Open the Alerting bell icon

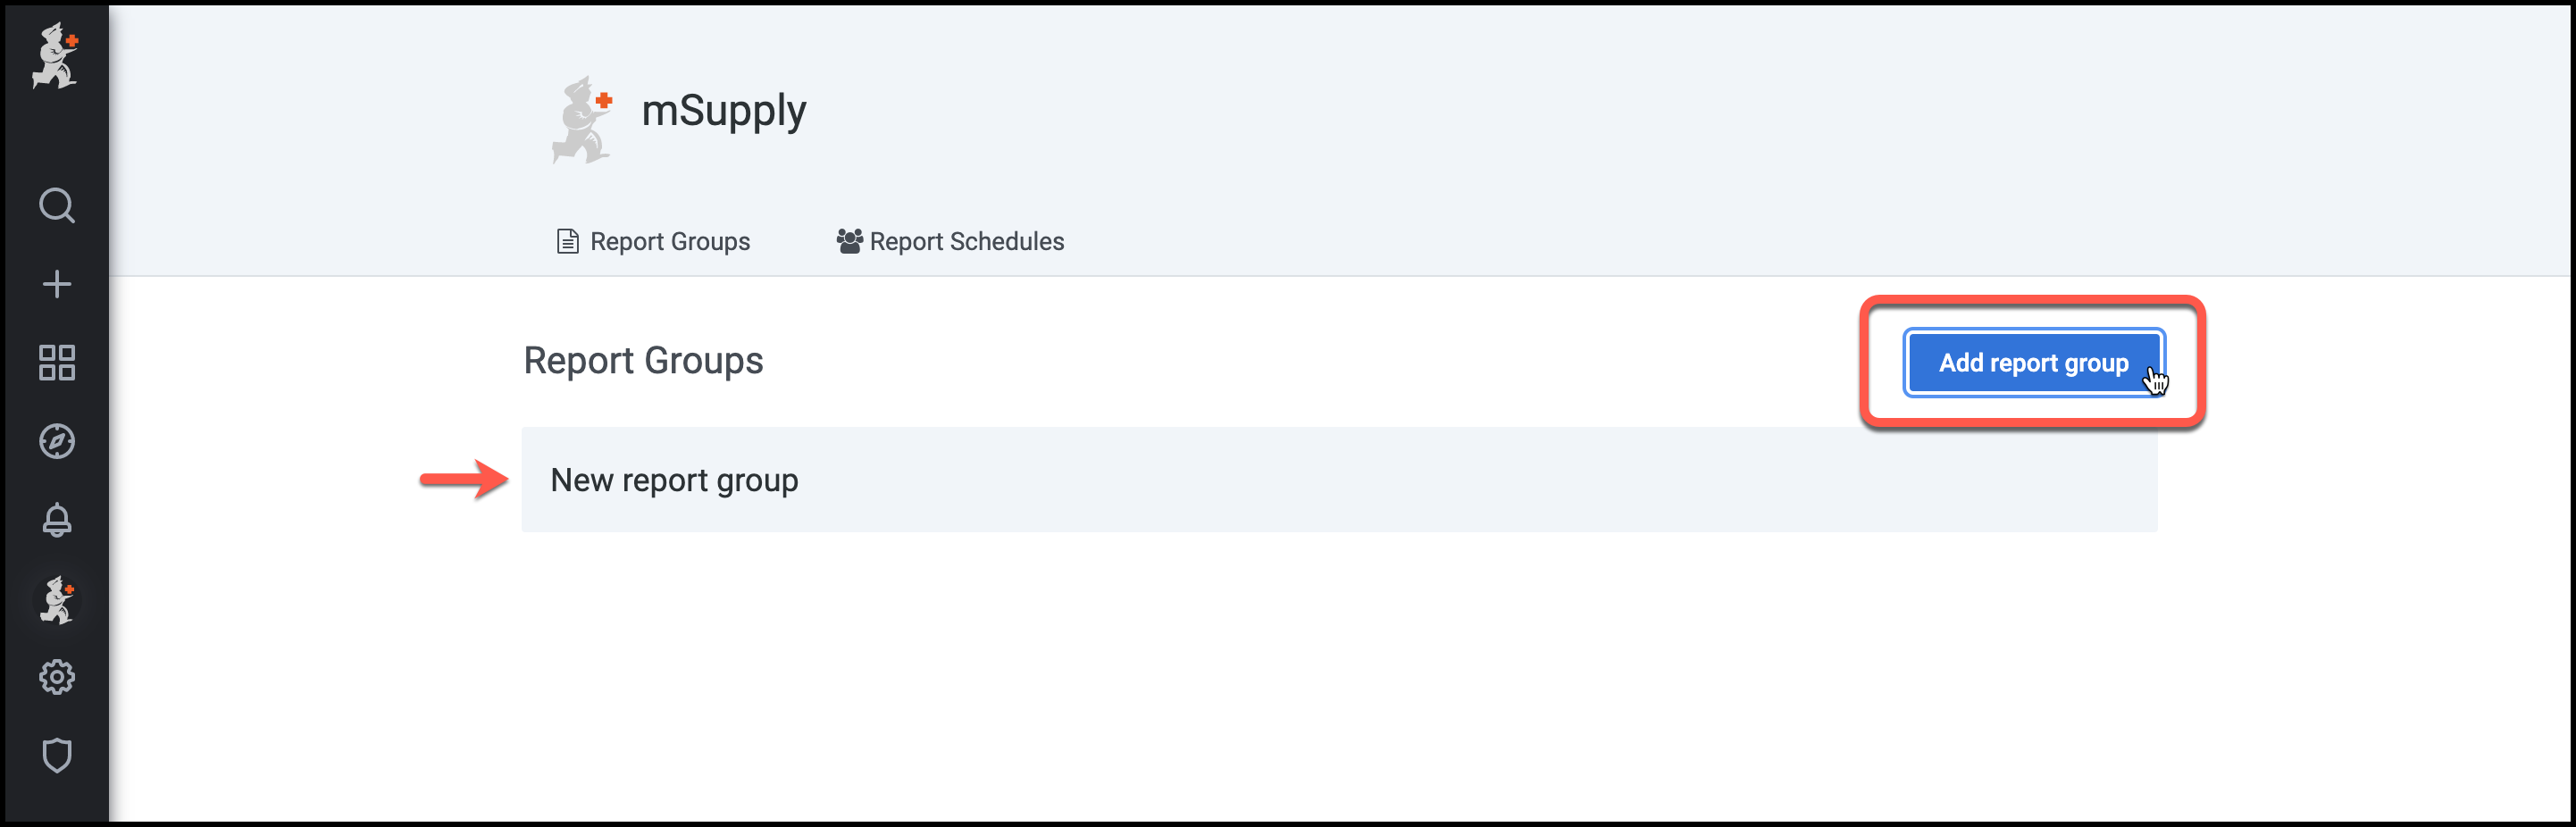click(56, 520)
